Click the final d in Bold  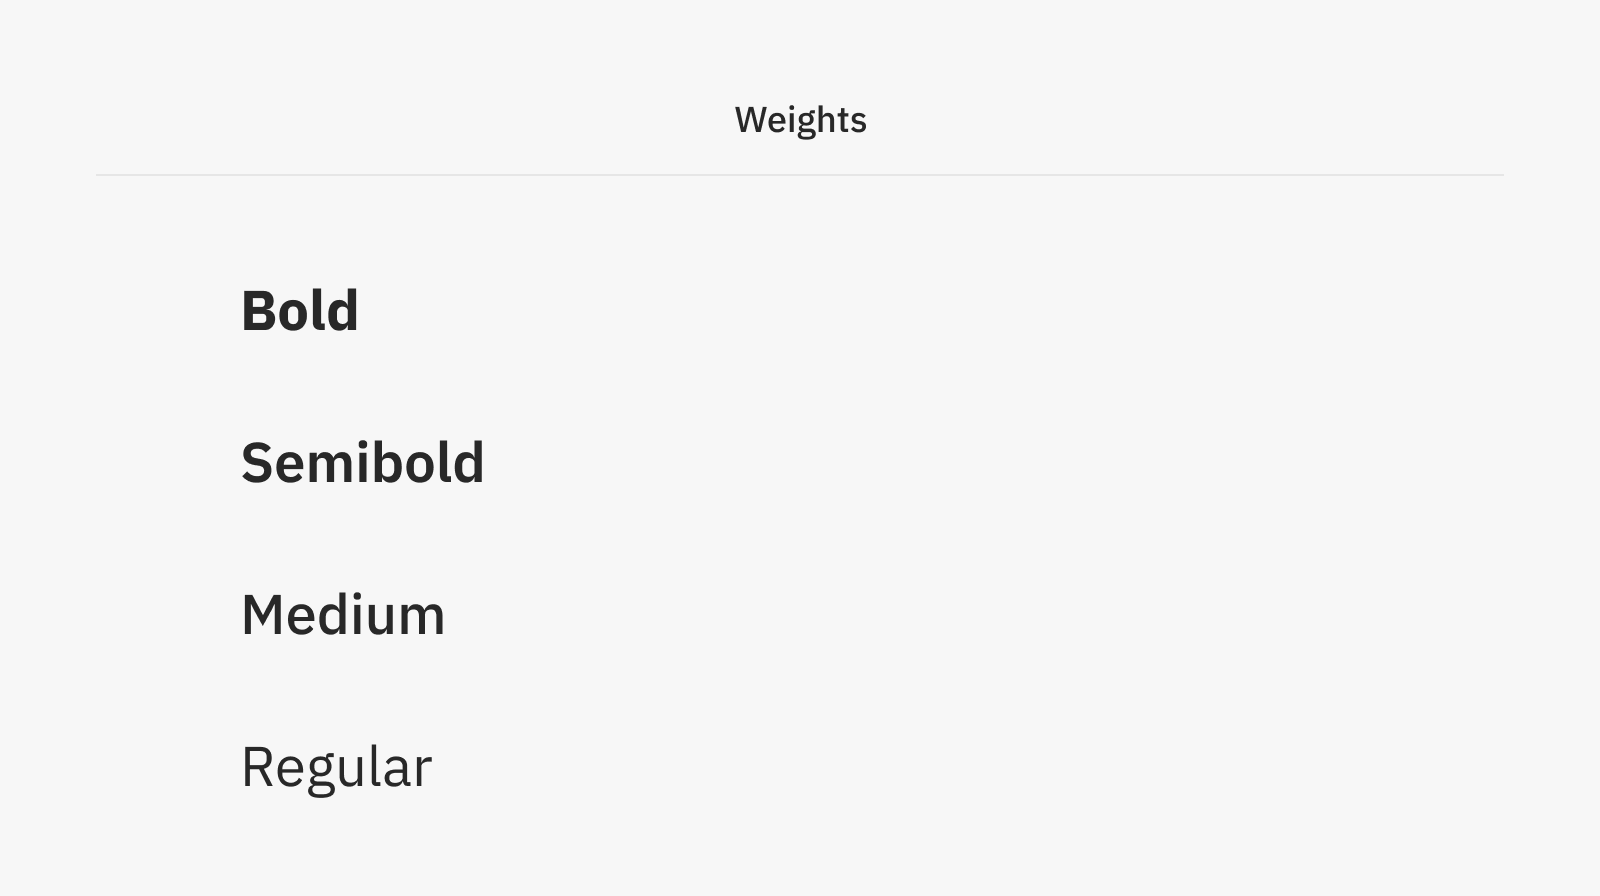pyautogui.click(x=342, y=310)
